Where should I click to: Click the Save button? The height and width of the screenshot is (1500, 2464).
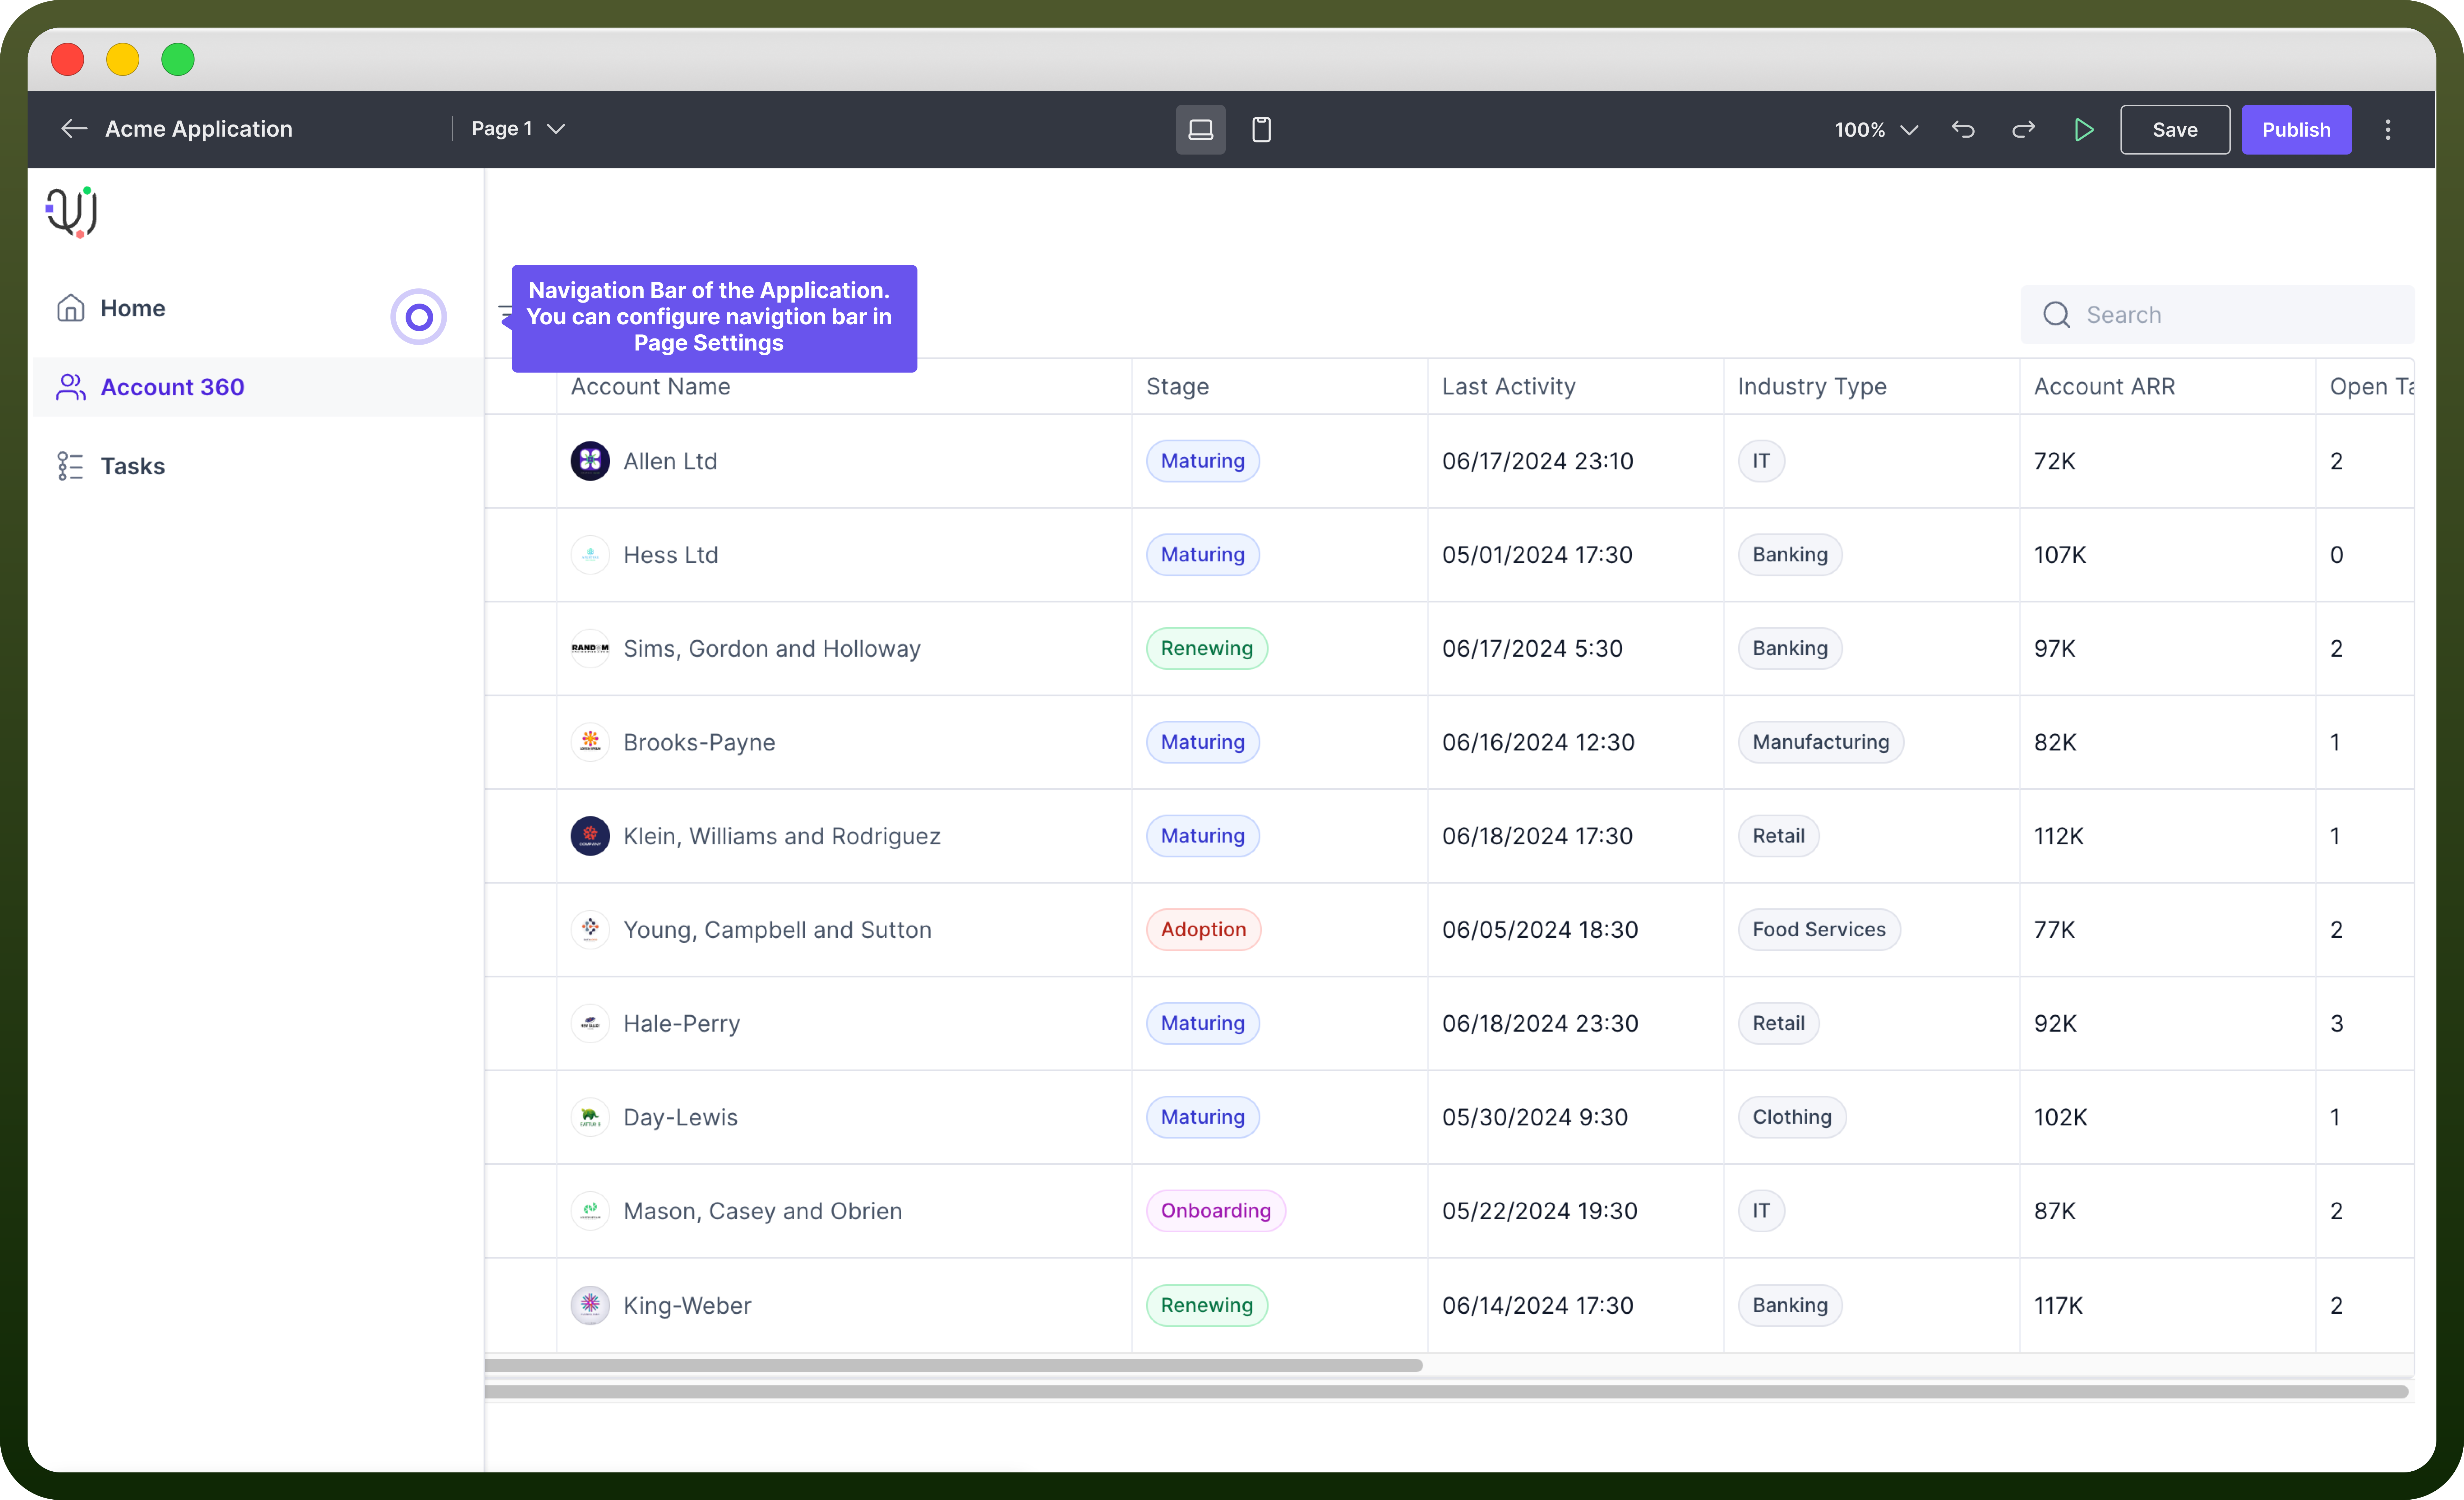pos(2175,130)
